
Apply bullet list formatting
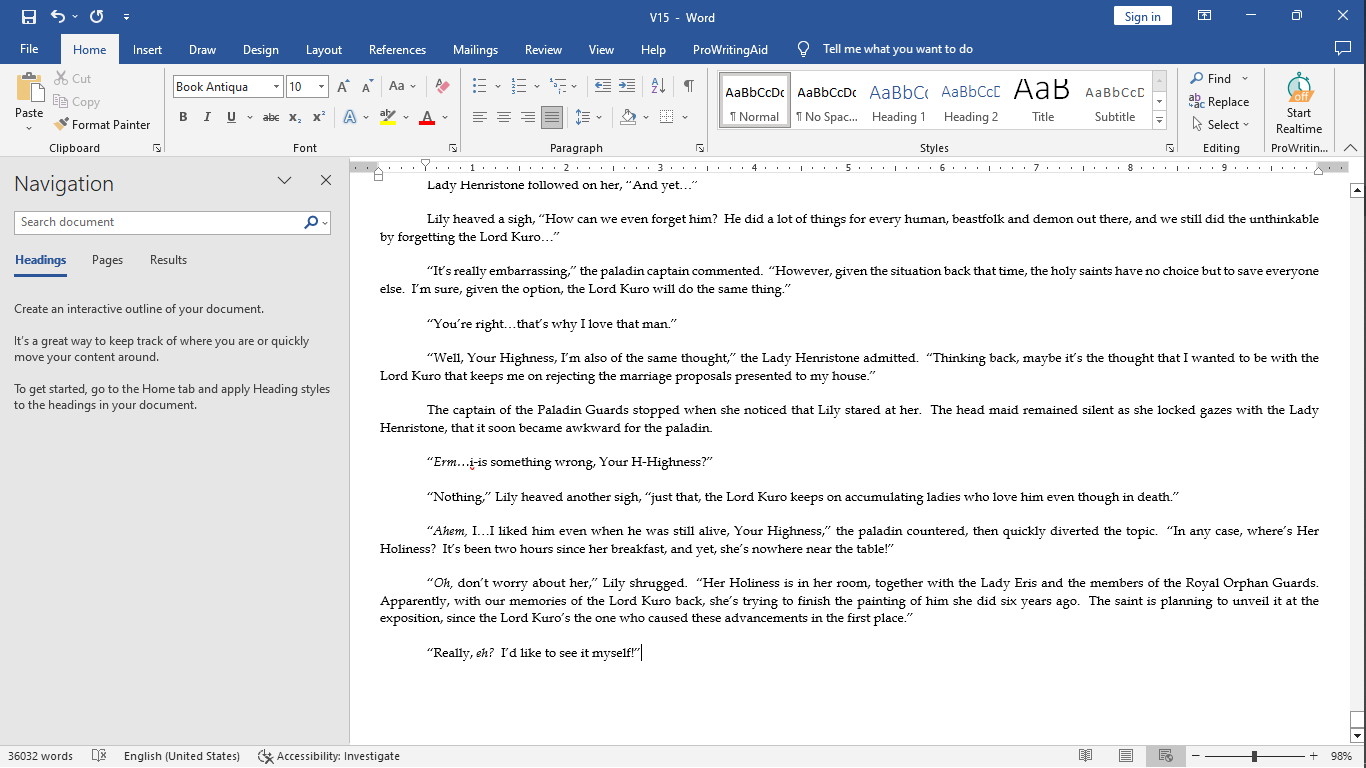coord(480,87)
